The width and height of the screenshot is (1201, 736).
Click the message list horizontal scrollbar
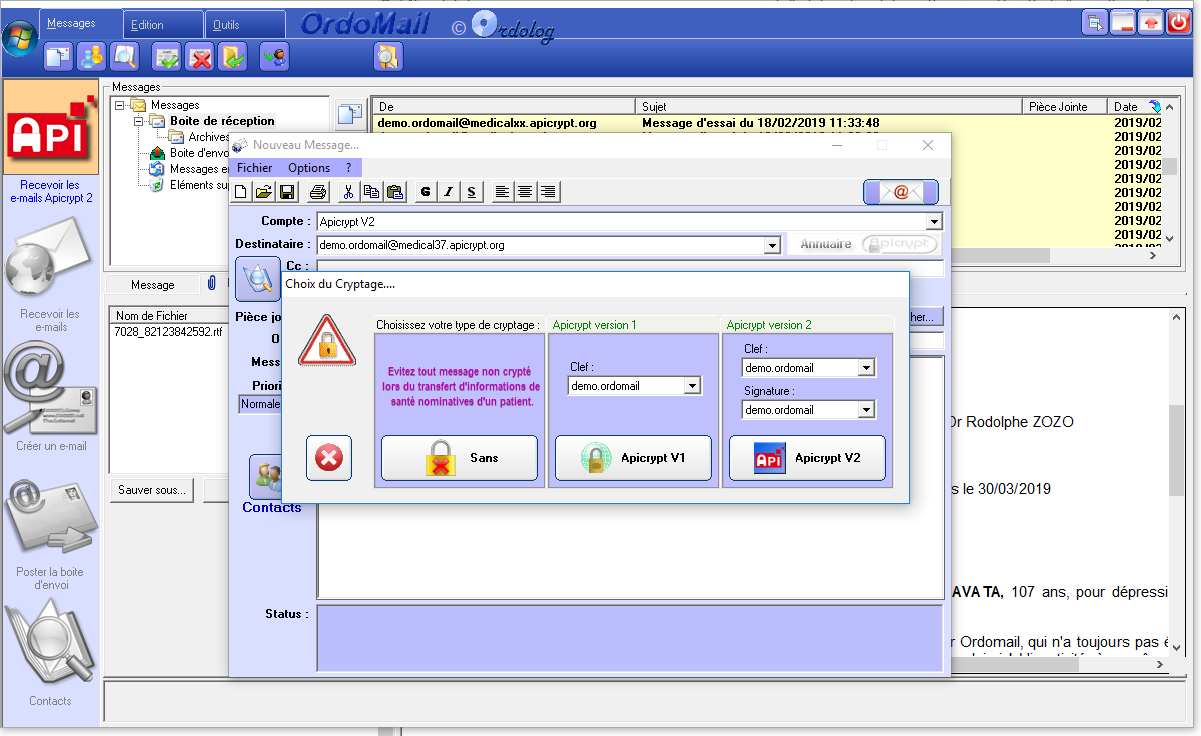pyautogui.click(x=760, y=256)
